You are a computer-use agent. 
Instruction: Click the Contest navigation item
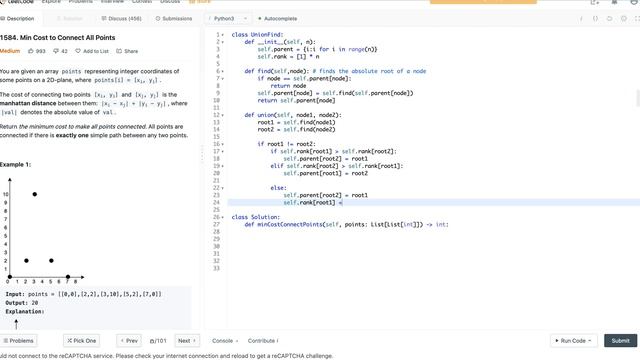(142, 2)
